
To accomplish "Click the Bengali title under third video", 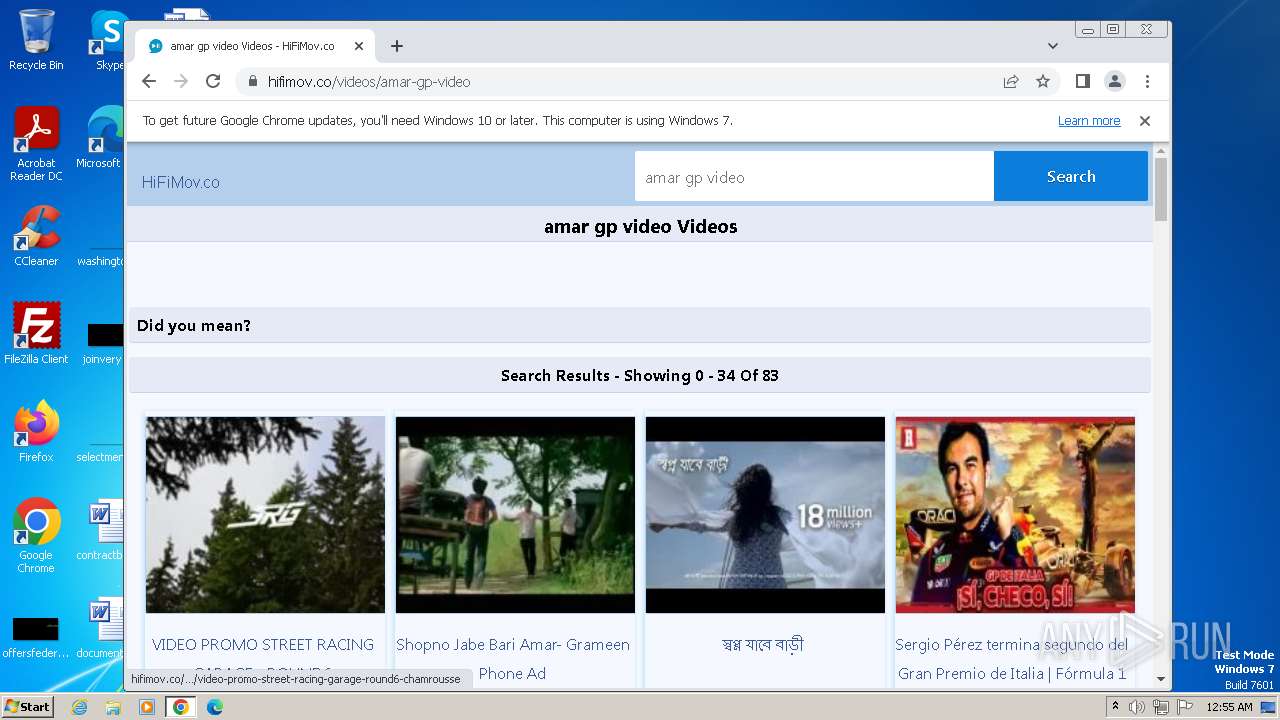I will click(762, 645).
